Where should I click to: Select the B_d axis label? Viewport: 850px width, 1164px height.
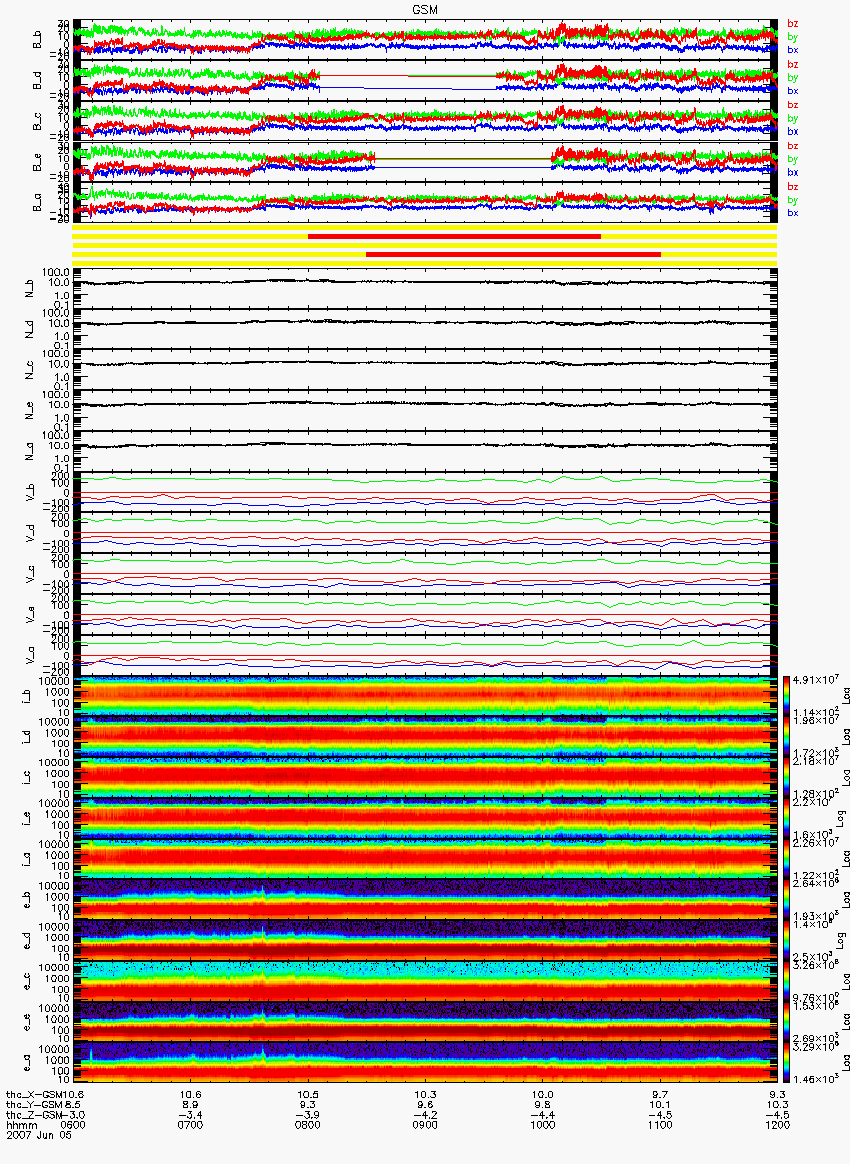(37, 81)
